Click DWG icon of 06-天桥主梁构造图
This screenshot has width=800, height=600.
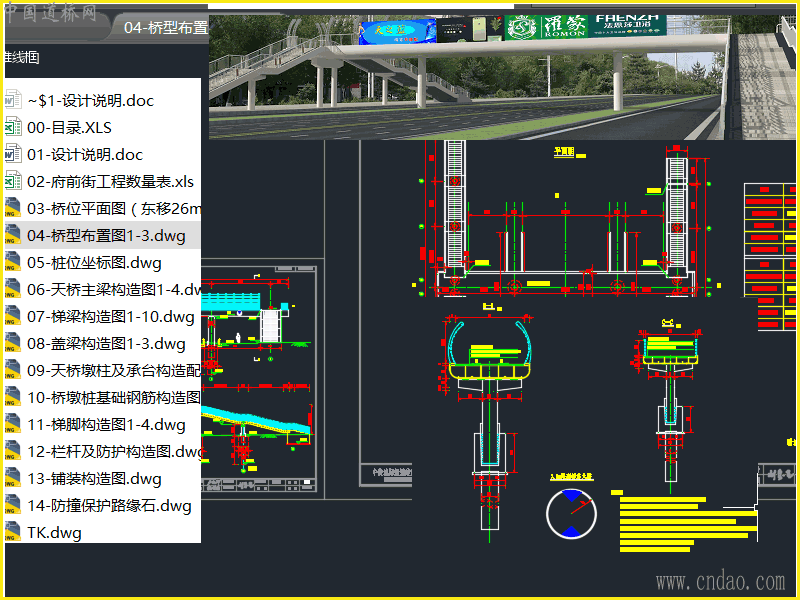(x=13, y=289)
